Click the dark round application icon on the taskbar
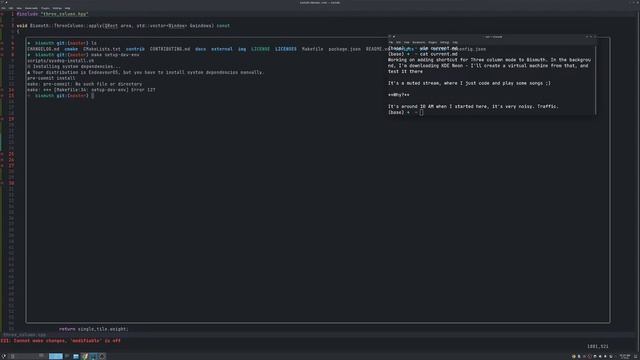 [102, 356]
